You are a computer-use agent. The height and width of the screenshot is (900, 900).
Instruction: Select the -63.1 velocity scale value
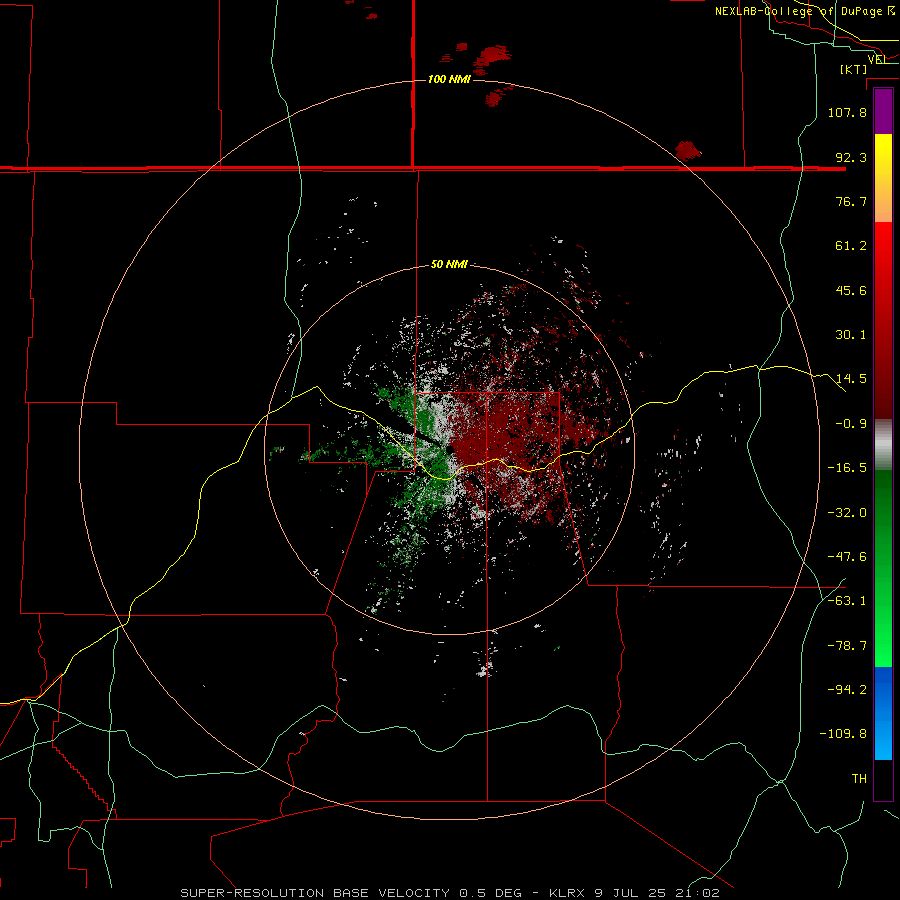coord(847,601)
